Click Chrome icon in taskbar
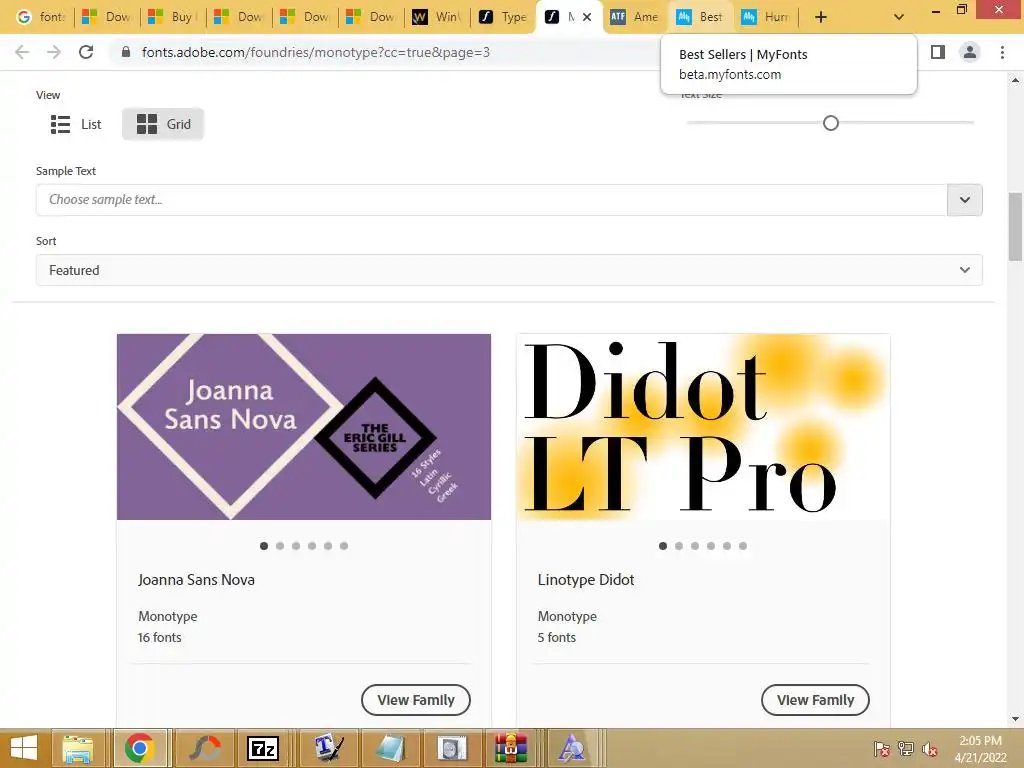The height and width of the screenshot is (768, 1024). pos(140,748)
